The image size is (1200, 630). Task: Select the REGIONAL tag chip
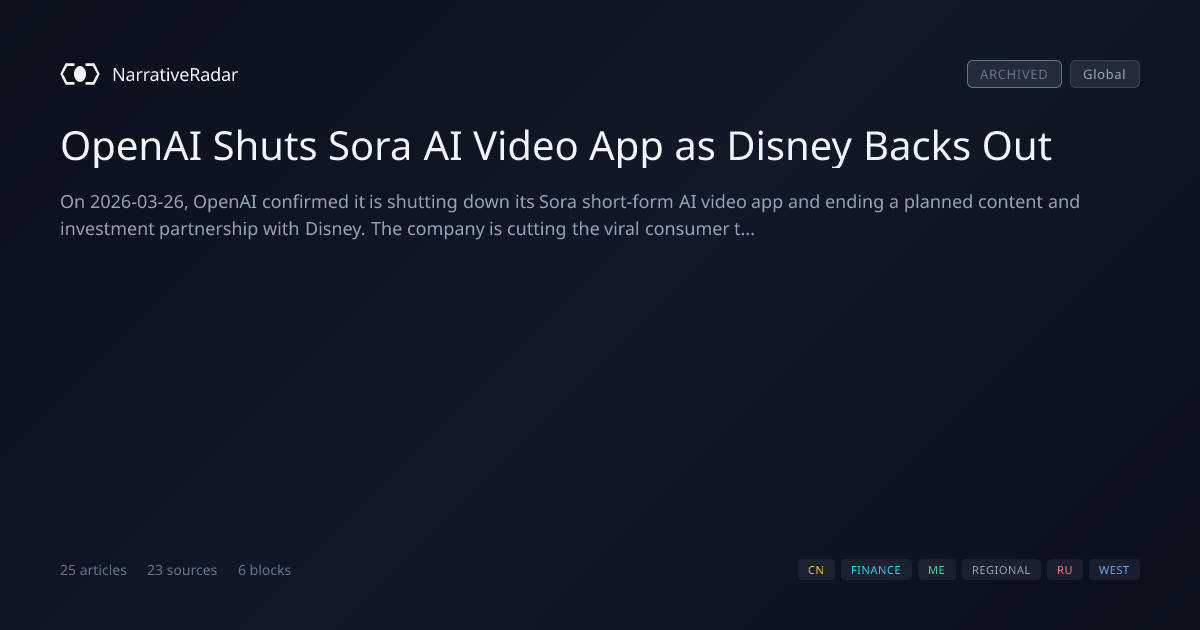click(x=1001, y=570)
